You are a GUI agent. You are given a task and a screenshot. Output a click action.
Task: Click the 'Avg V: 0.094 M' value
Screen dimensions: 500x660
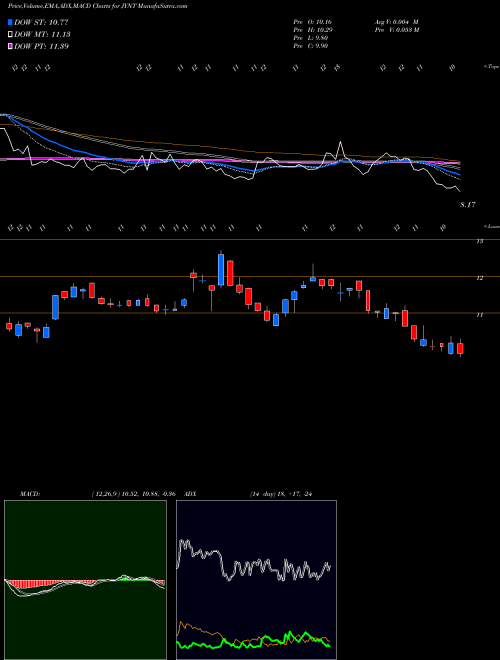click(396, 22)
